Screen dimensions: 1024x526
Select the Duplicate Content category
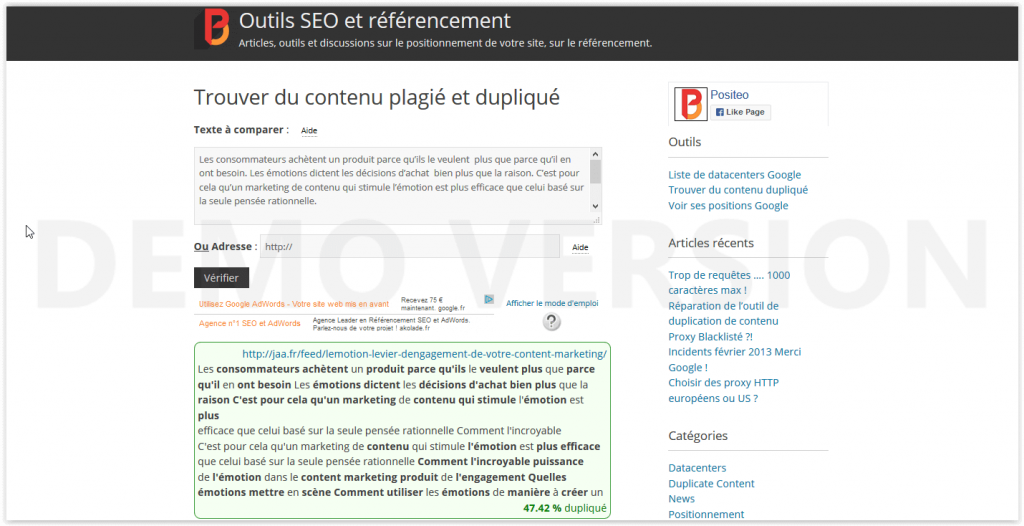pos(711,483)
